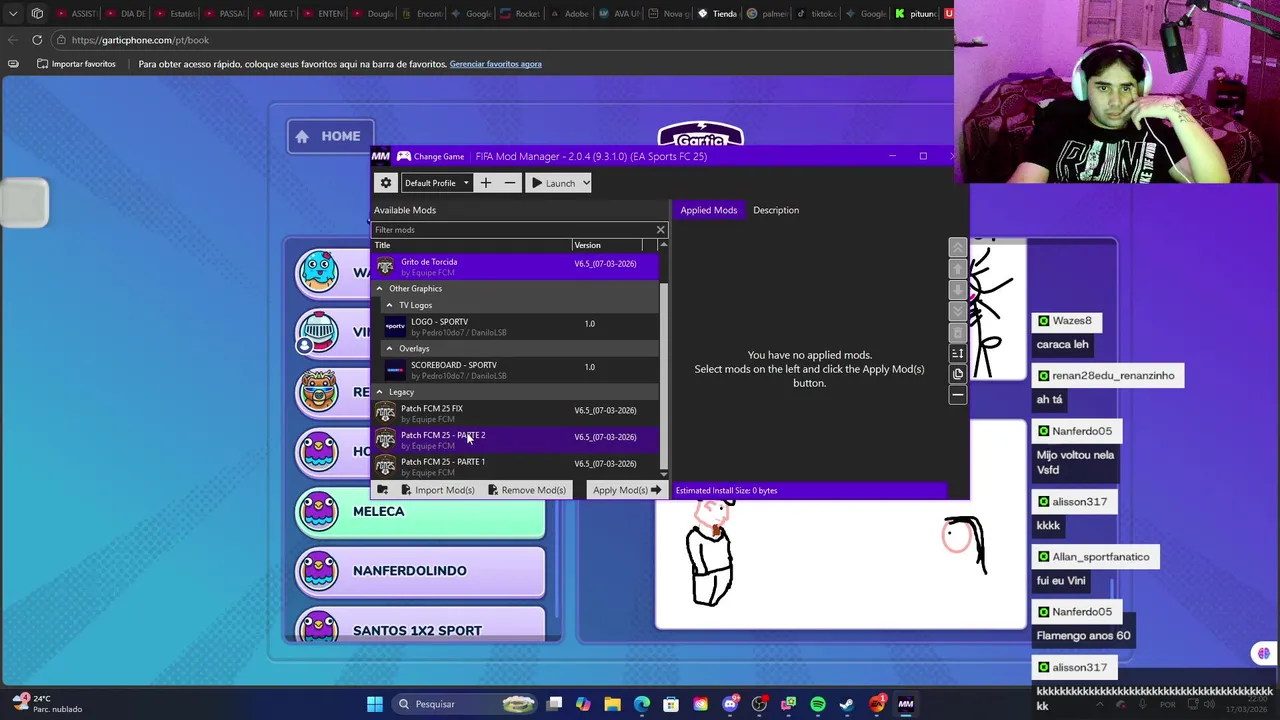Add a new profile with plus button
Screen dimensions: 1280x720
coord(485,183)
